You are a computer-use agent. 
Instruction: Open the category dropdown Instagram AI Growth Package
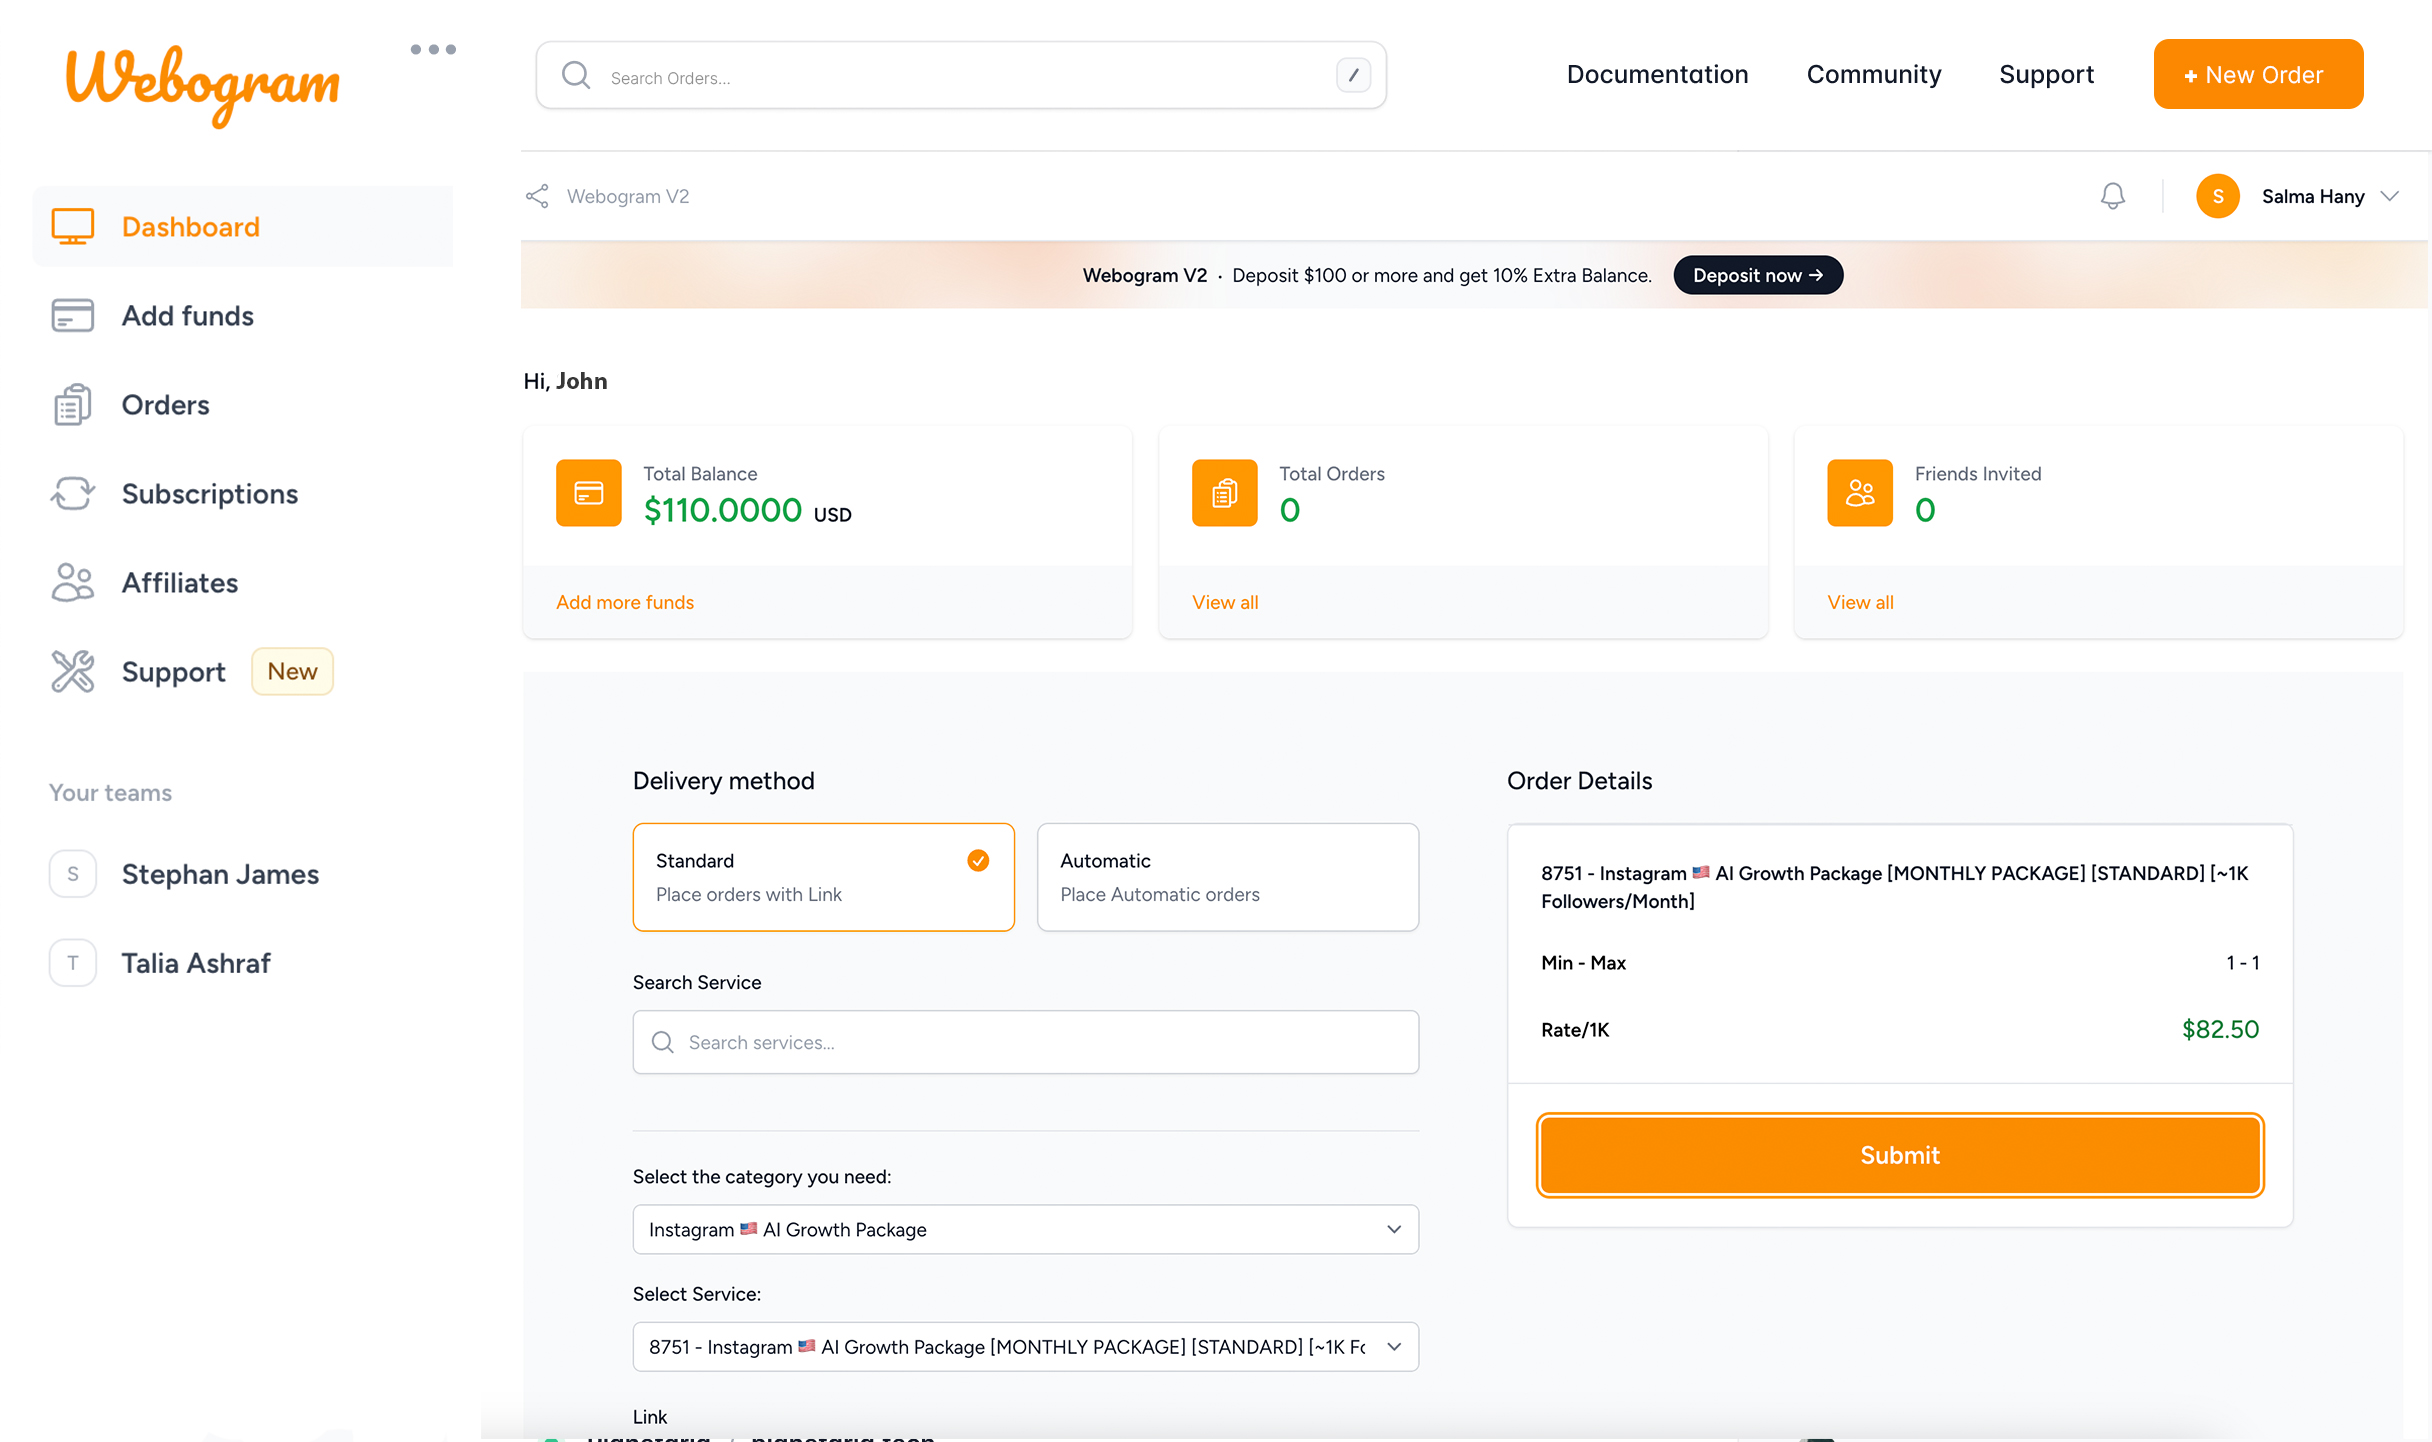pyautogui.click(x=1025, y=1229)
